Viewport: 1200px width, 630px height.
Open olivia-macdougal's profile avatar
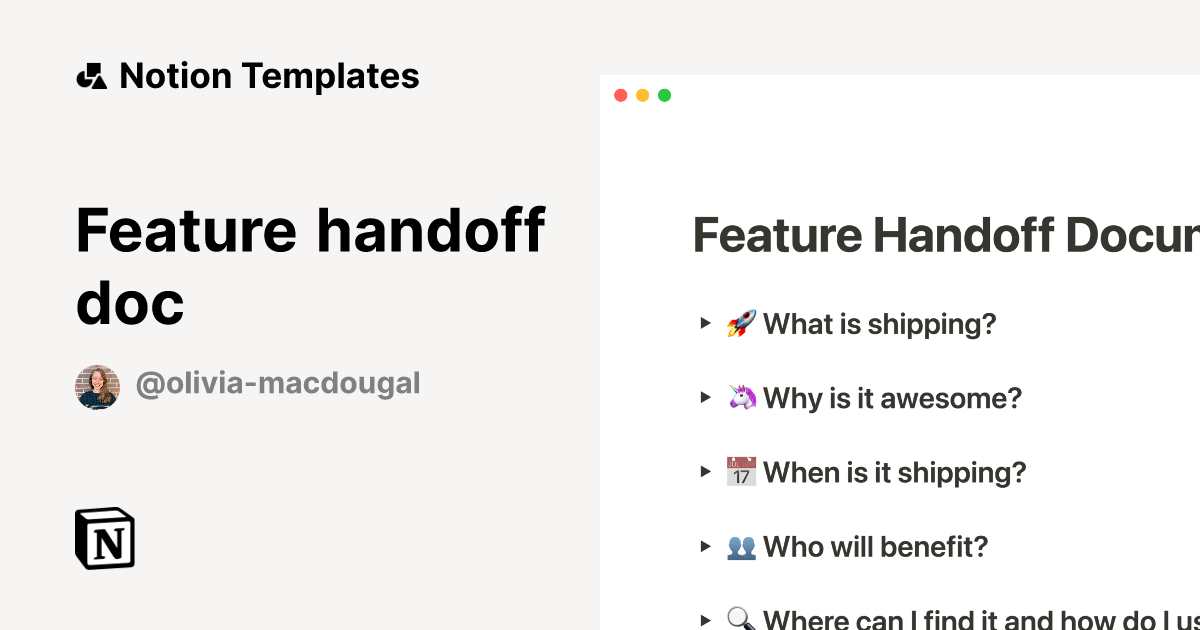(x=98, y=387)
